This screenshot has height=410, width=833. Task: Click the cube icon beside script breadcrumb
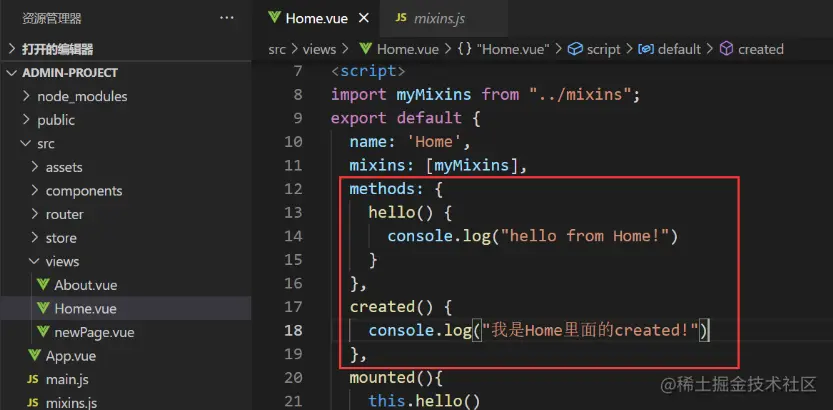(x=575, y=49)
